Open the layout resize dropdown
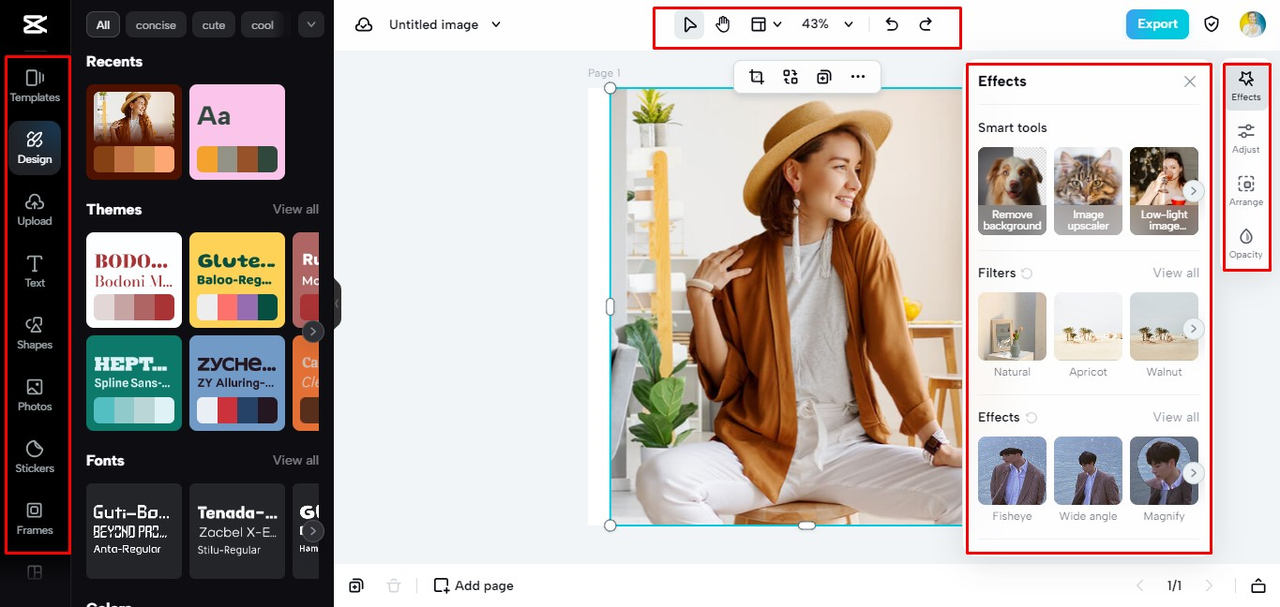Image resolution: width=1280 pixels, height=607 pixels. [x=765, y=24]
